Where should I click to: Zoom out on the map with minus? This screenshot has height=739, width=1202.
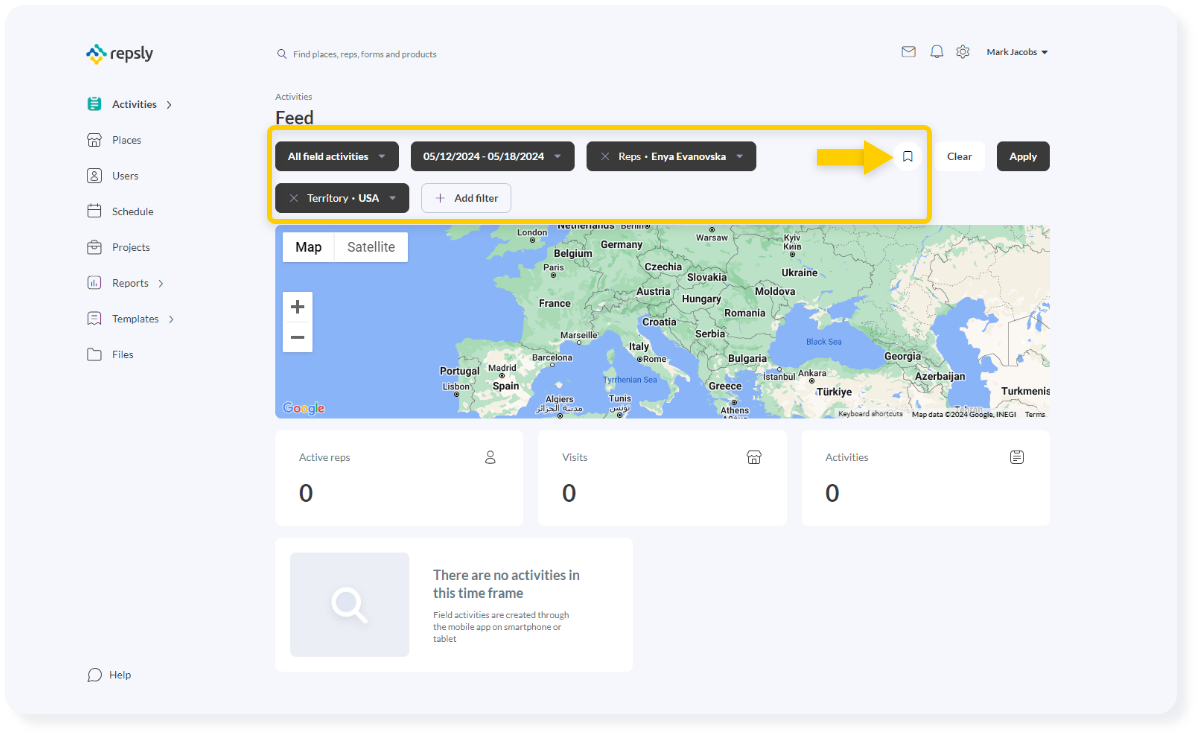[x=297, y=337]
